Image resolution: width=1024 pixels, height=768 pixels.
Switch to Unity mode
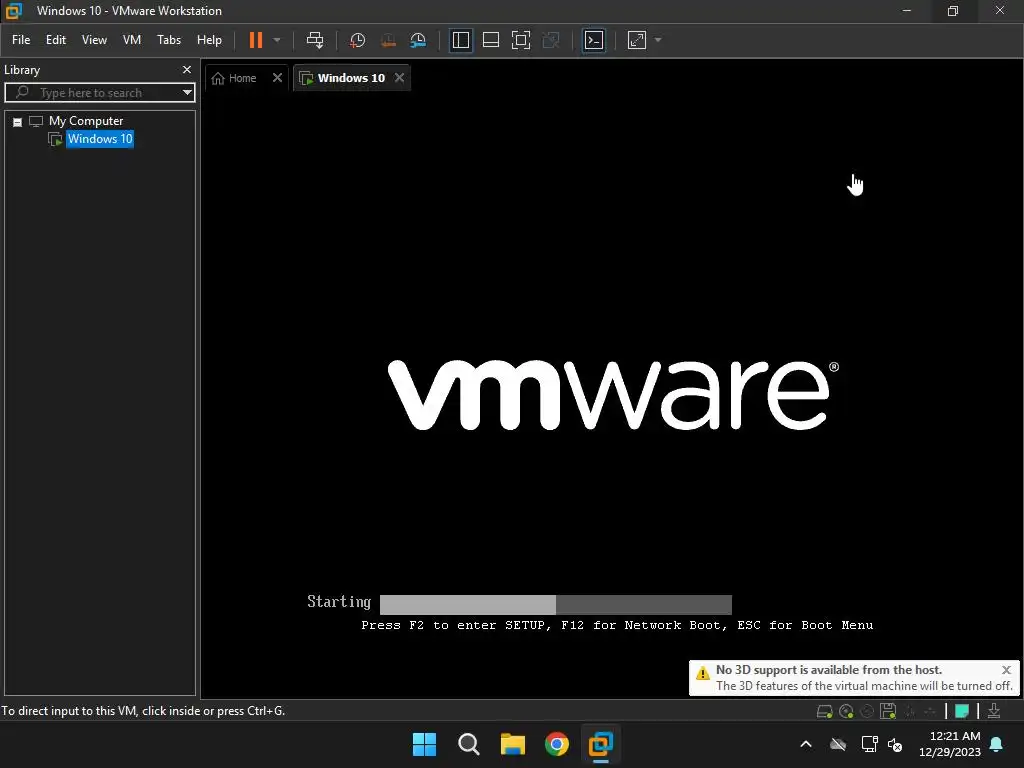click(x=551, y=40)
